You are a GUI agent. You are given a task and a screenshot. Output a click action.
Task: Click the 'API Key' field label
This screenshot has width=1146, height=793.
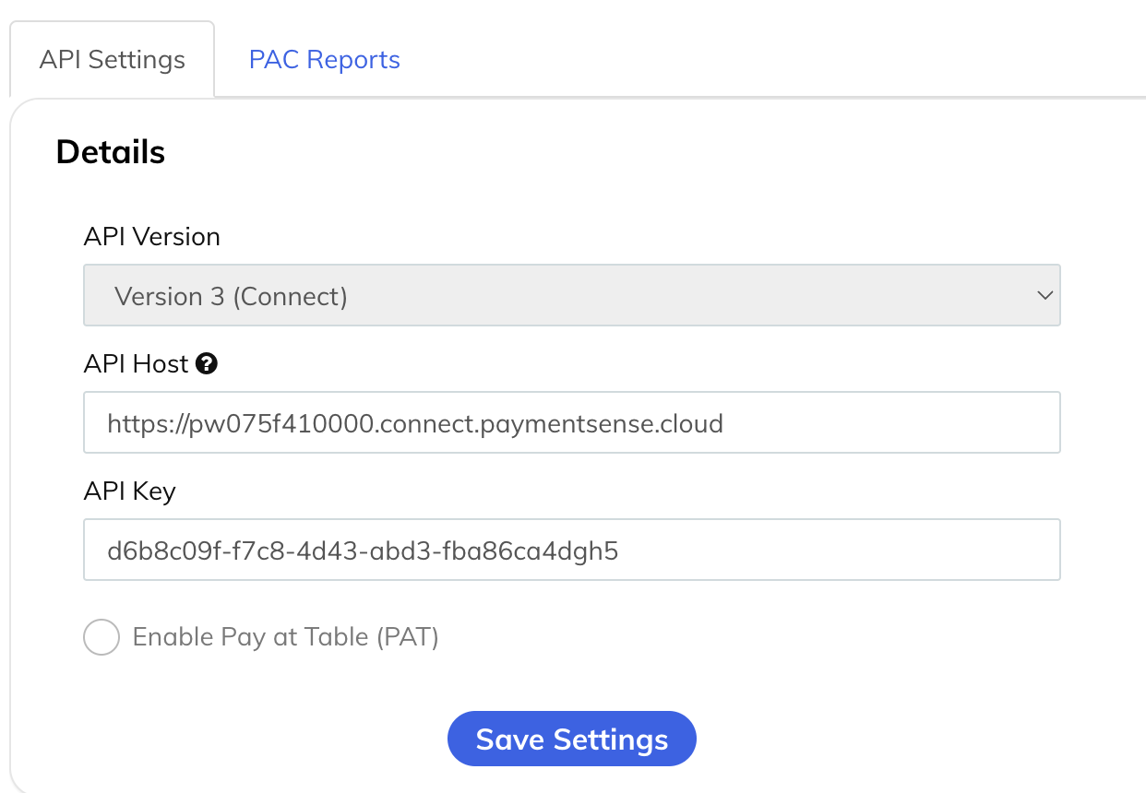click(x=130, y=491)
